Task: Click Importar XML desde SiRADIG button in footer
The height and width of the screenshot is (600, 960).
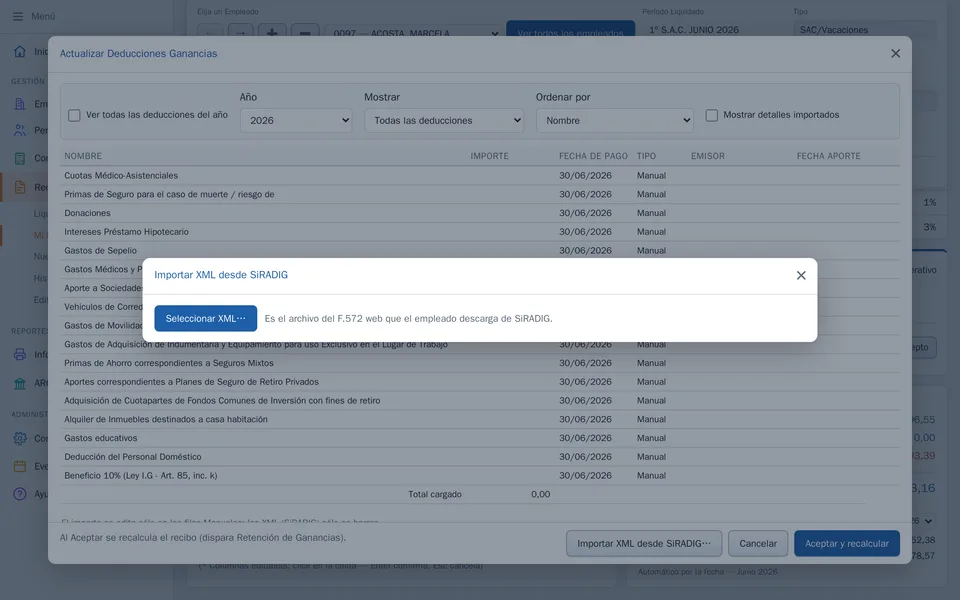Action: (x=644, y=544)
